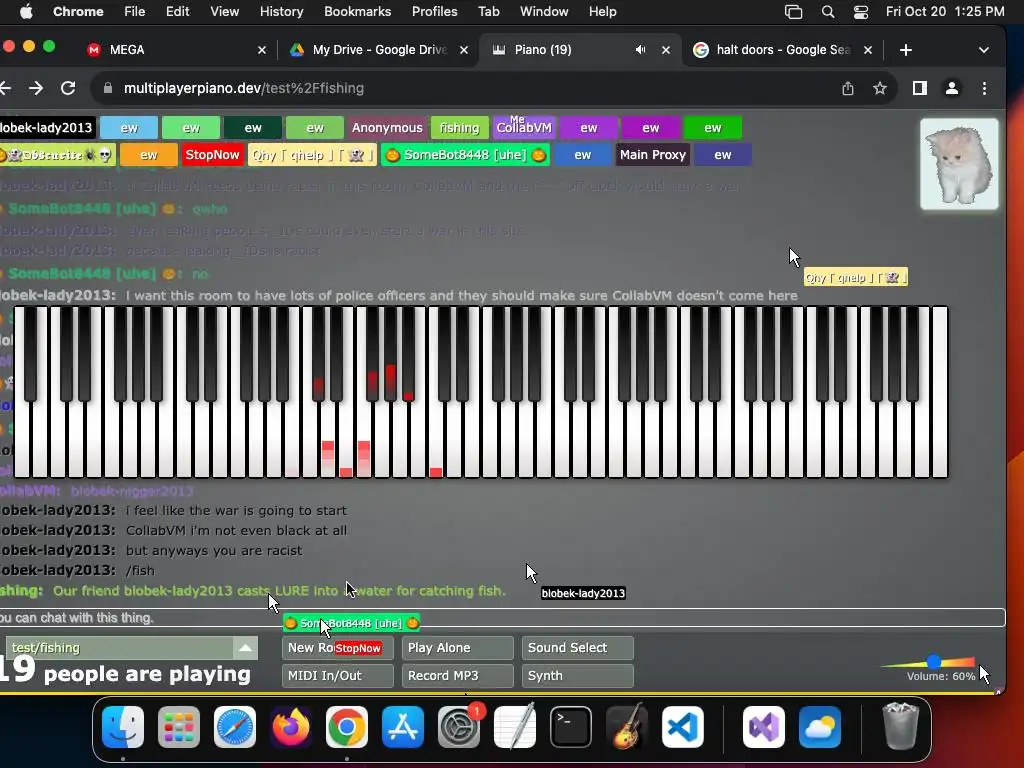Click the Volume: 60% label
Screen dimensions: 1024x768
(940, 677)
